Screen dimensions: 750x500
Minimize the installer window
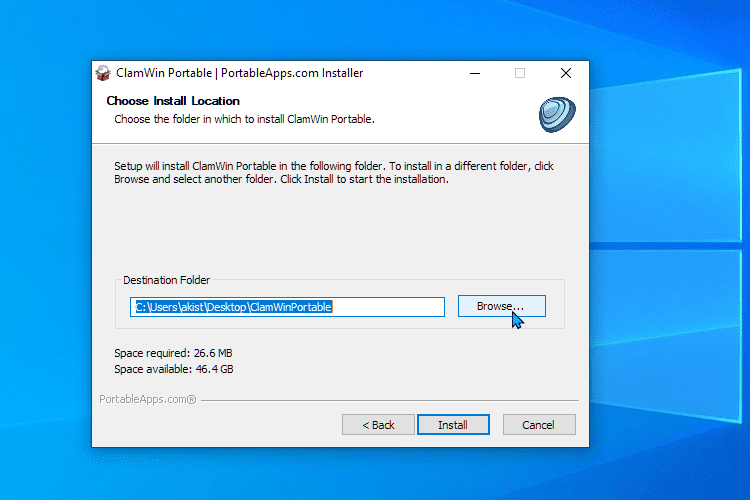point(474,73)
